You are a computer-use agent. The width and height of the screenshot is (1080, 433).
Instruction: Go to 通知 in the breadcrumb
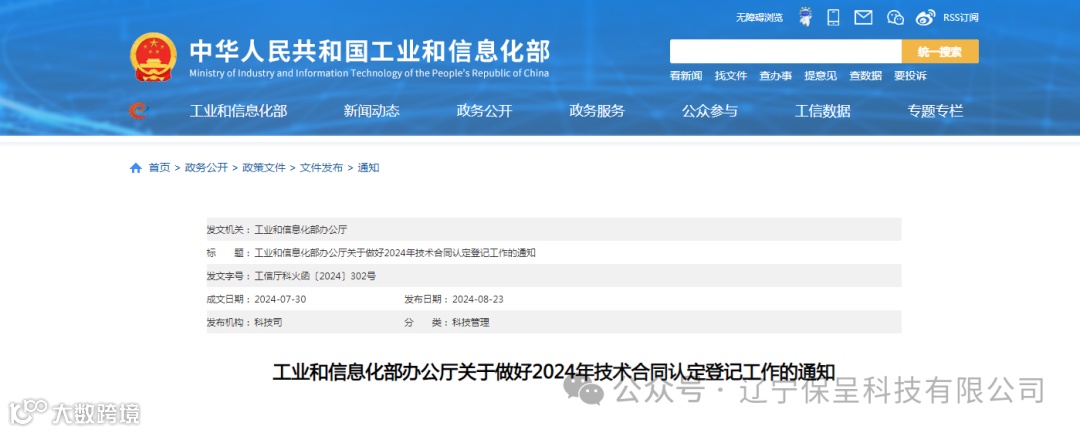[x=368, y=168]
